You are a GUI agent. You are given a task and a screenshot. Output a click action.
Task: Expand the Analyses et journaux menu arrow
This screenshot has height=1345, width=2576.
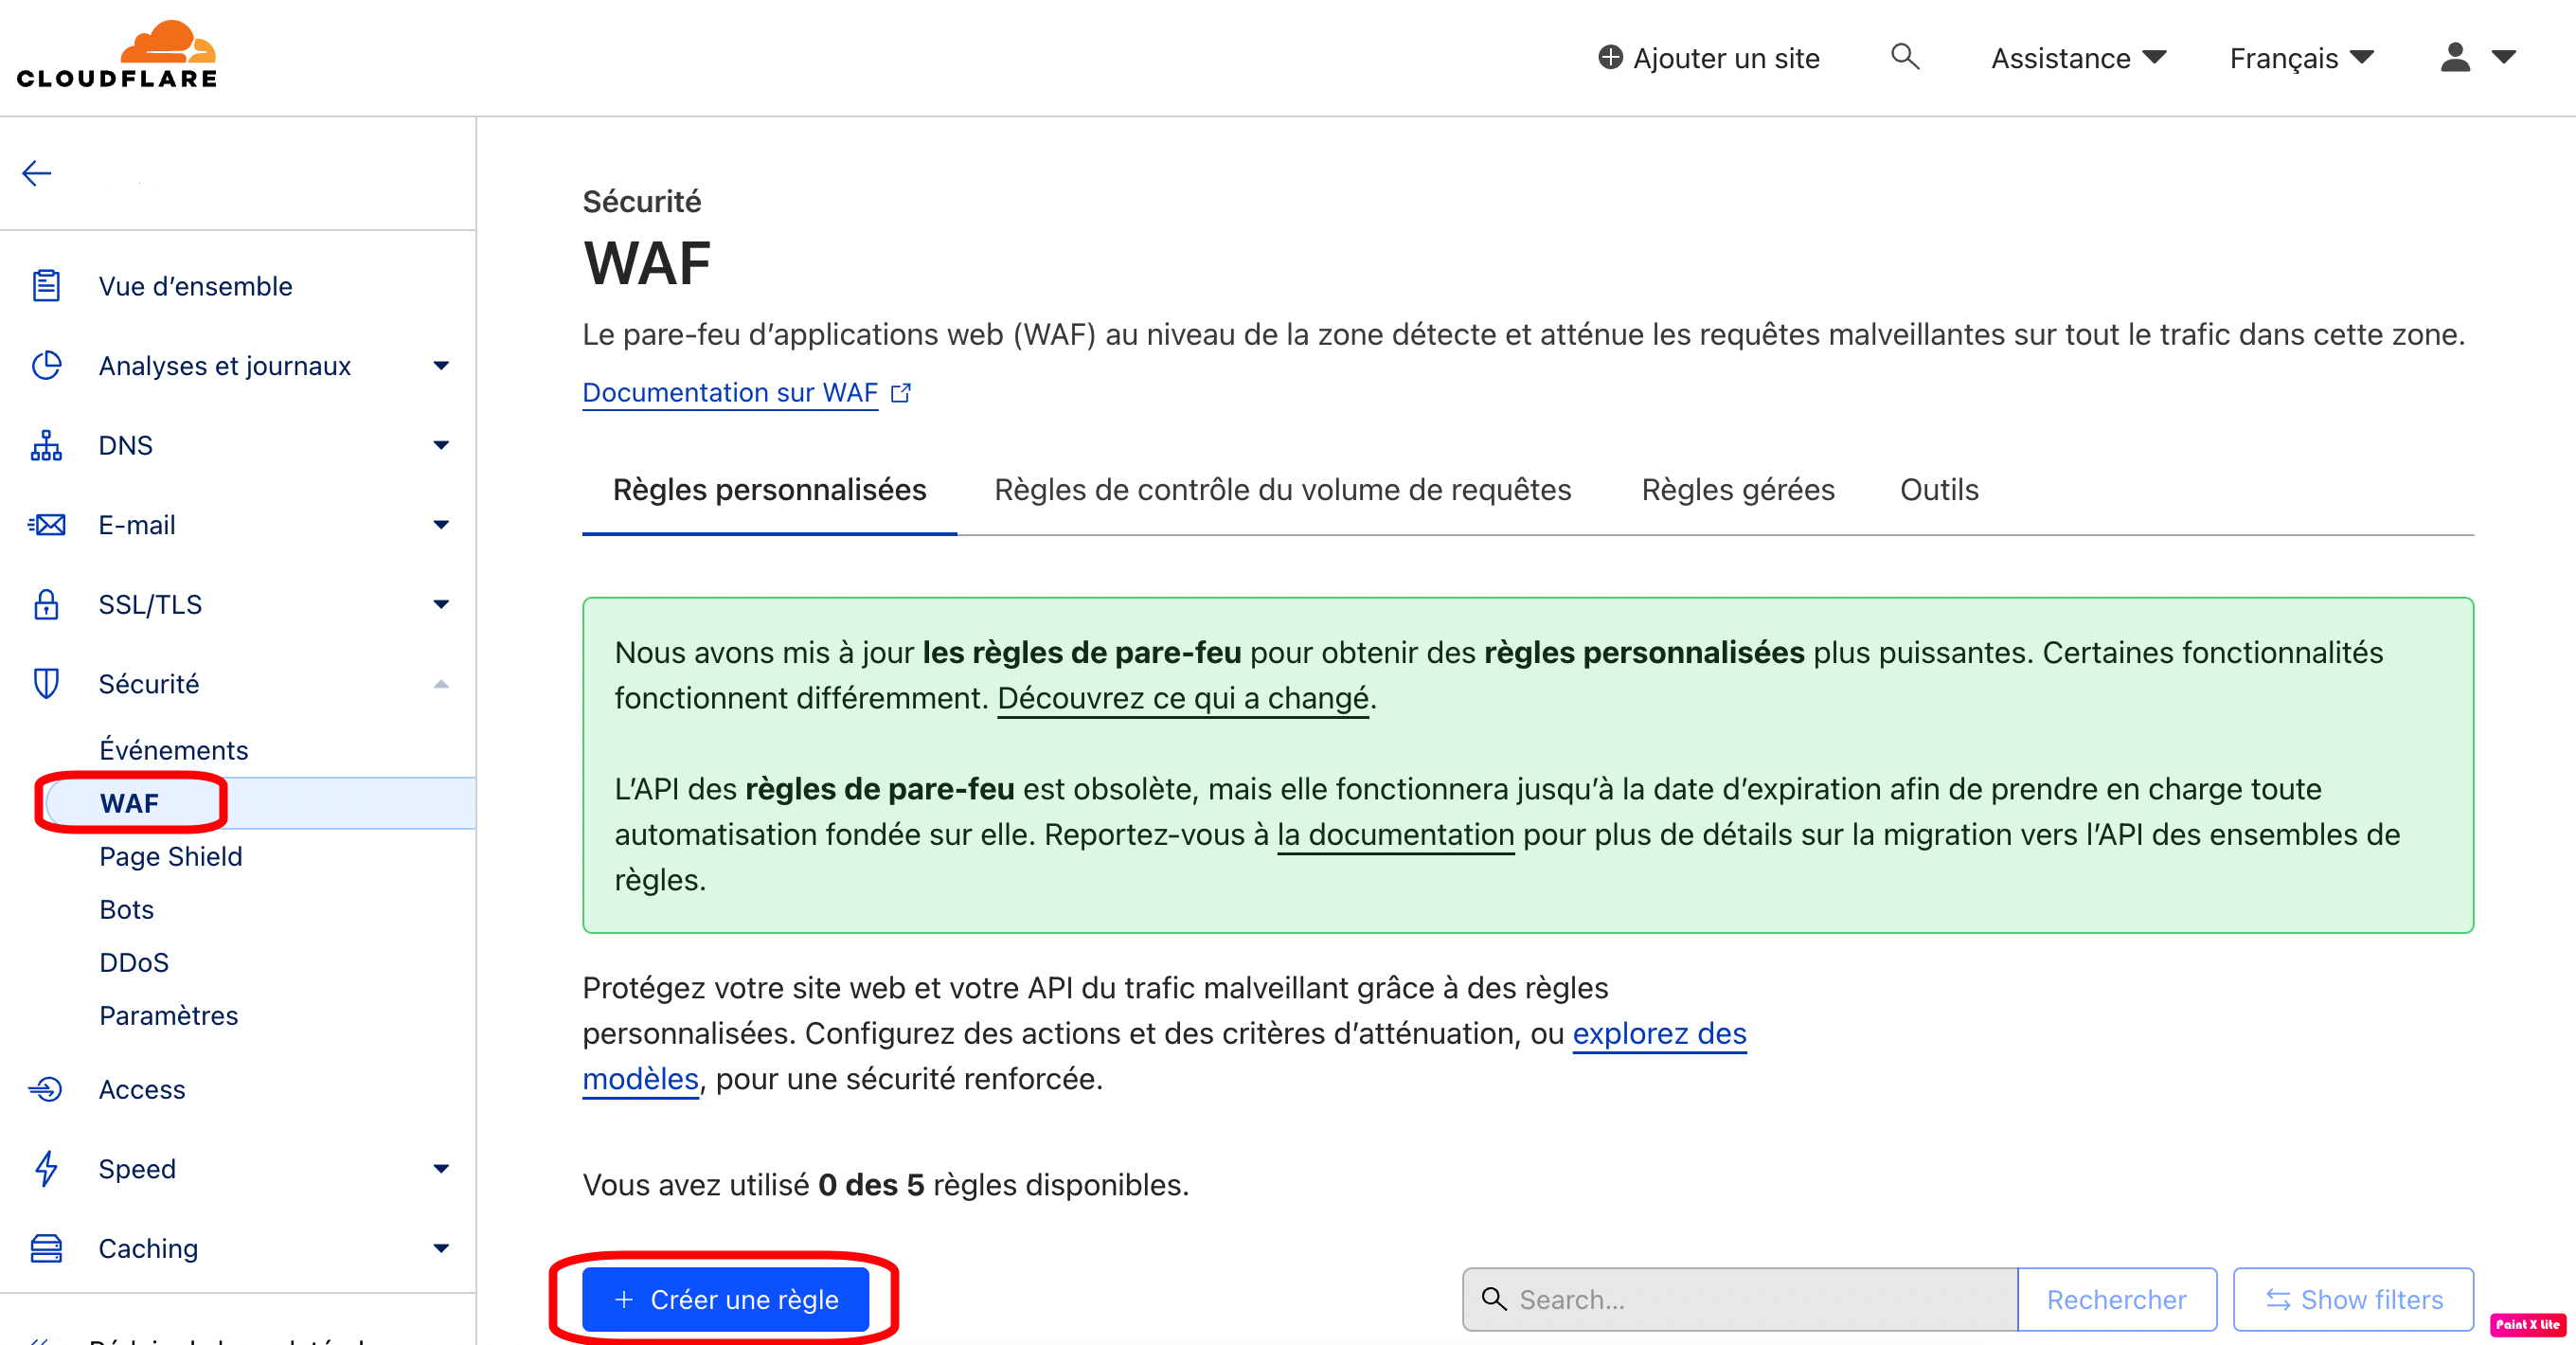point(441,366)
